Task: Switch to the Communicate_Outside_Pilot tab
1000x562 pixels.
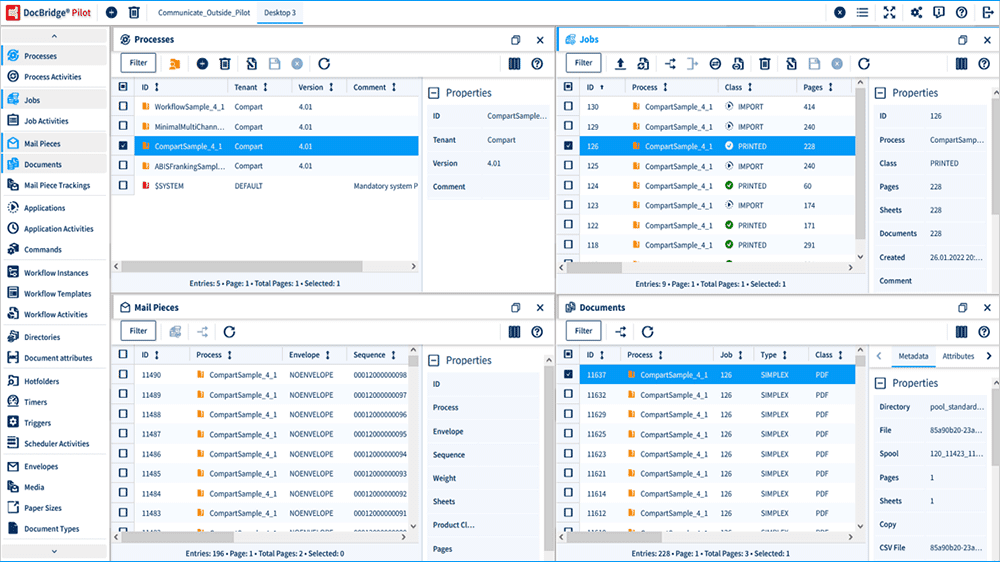Action: (205, 13)
